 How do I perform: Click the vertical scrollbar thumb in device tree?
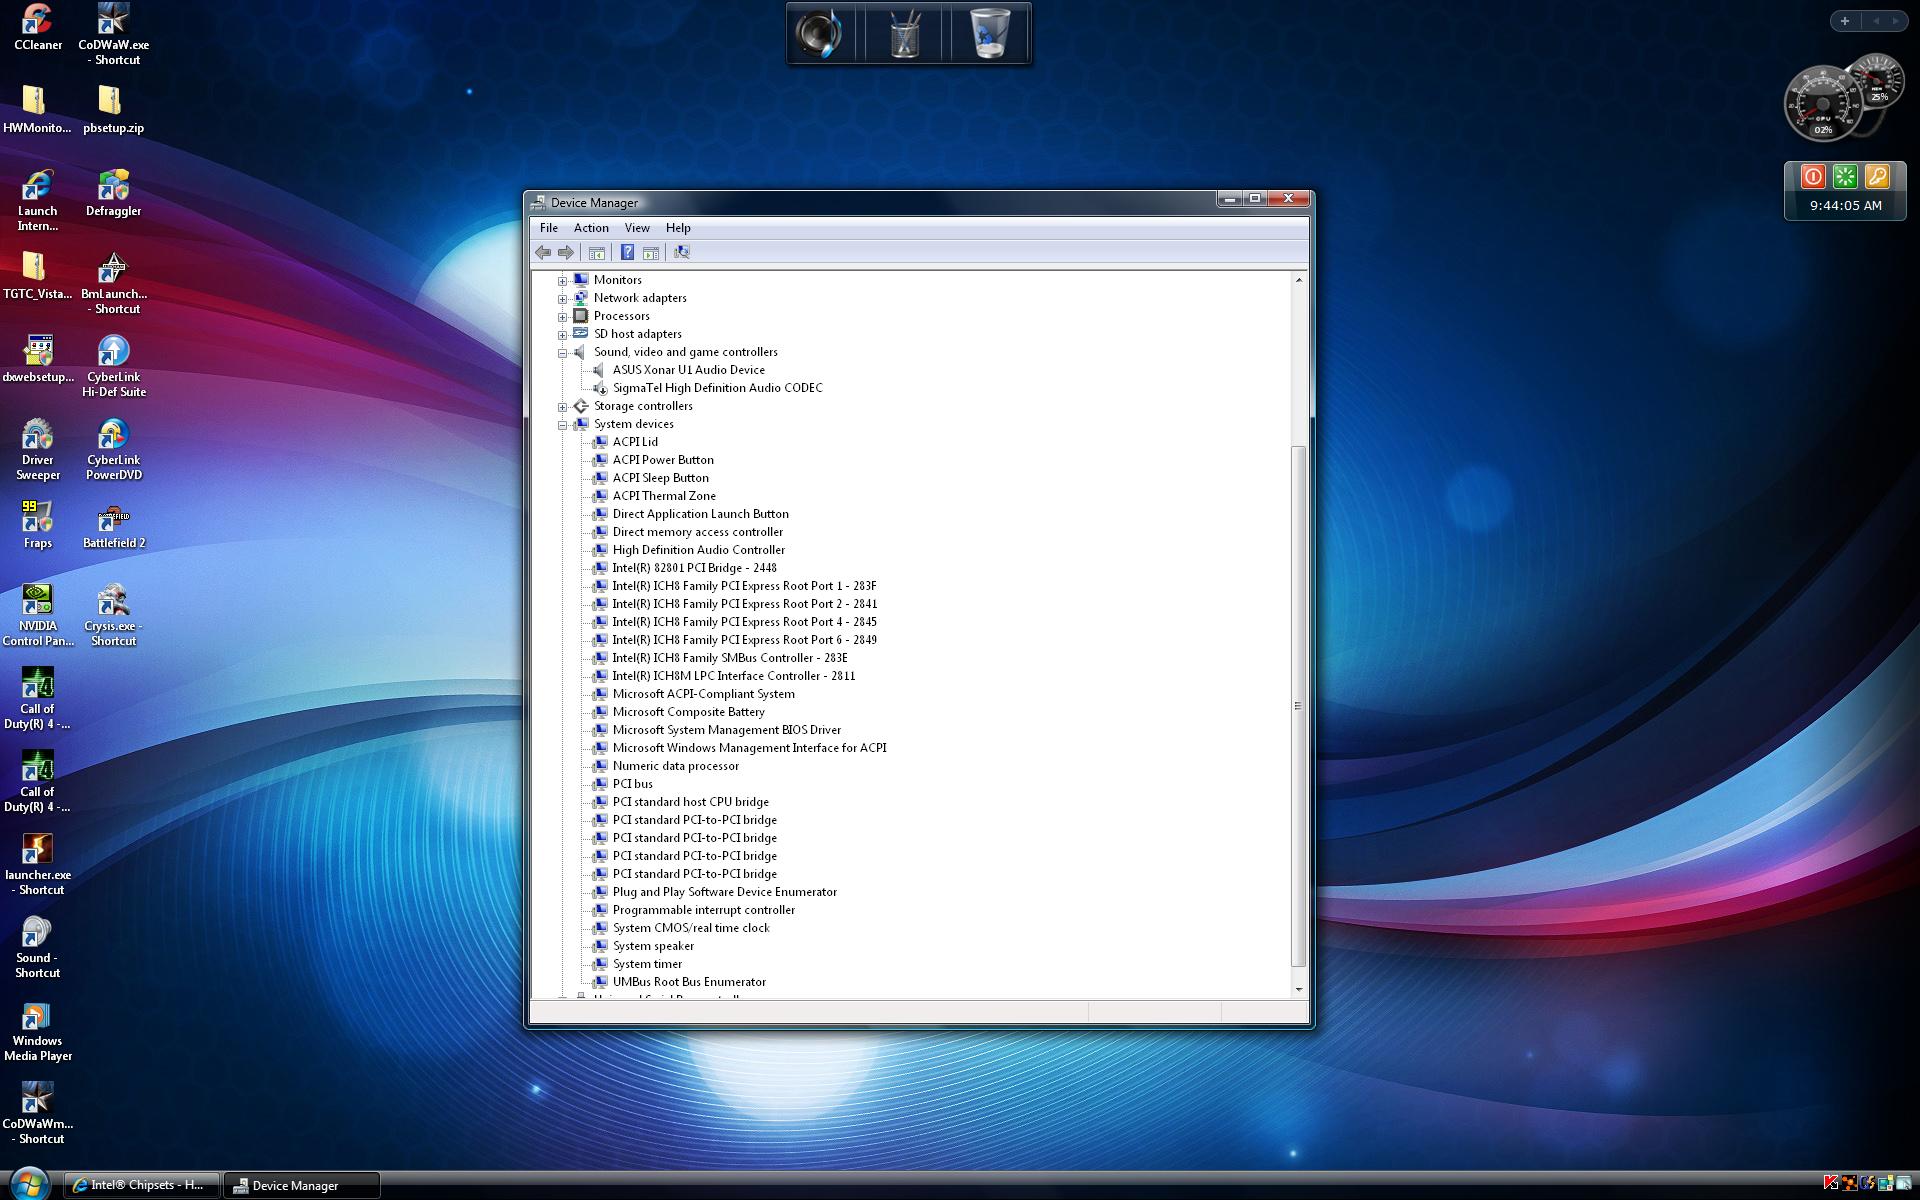(x=1298, y=706)
